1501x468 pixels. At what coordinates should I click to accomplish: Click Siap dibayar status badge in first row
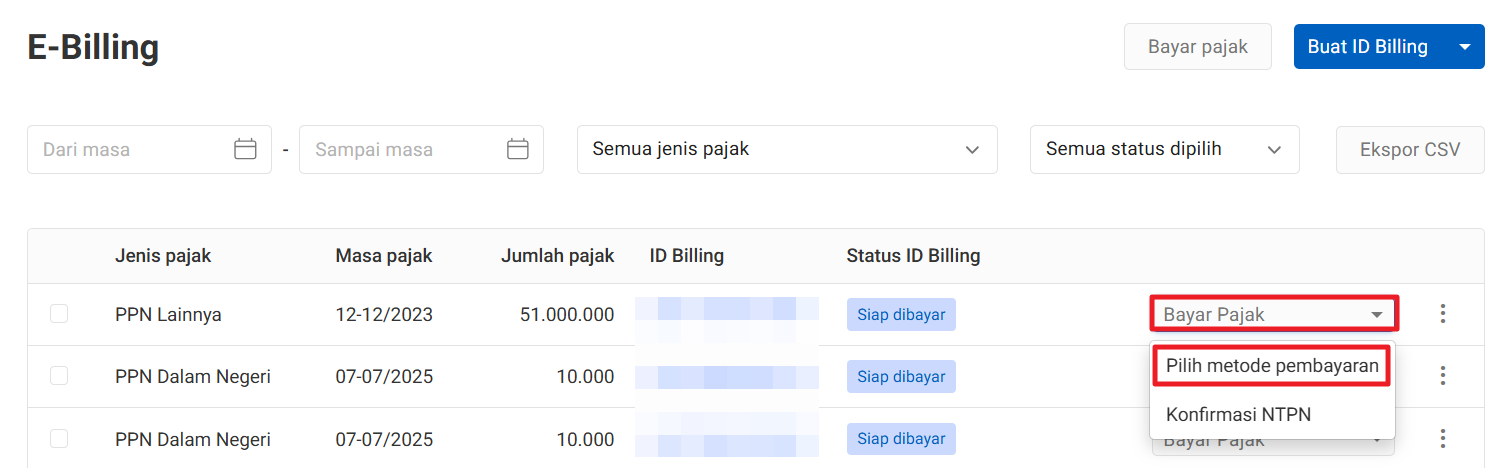(901, 314)
